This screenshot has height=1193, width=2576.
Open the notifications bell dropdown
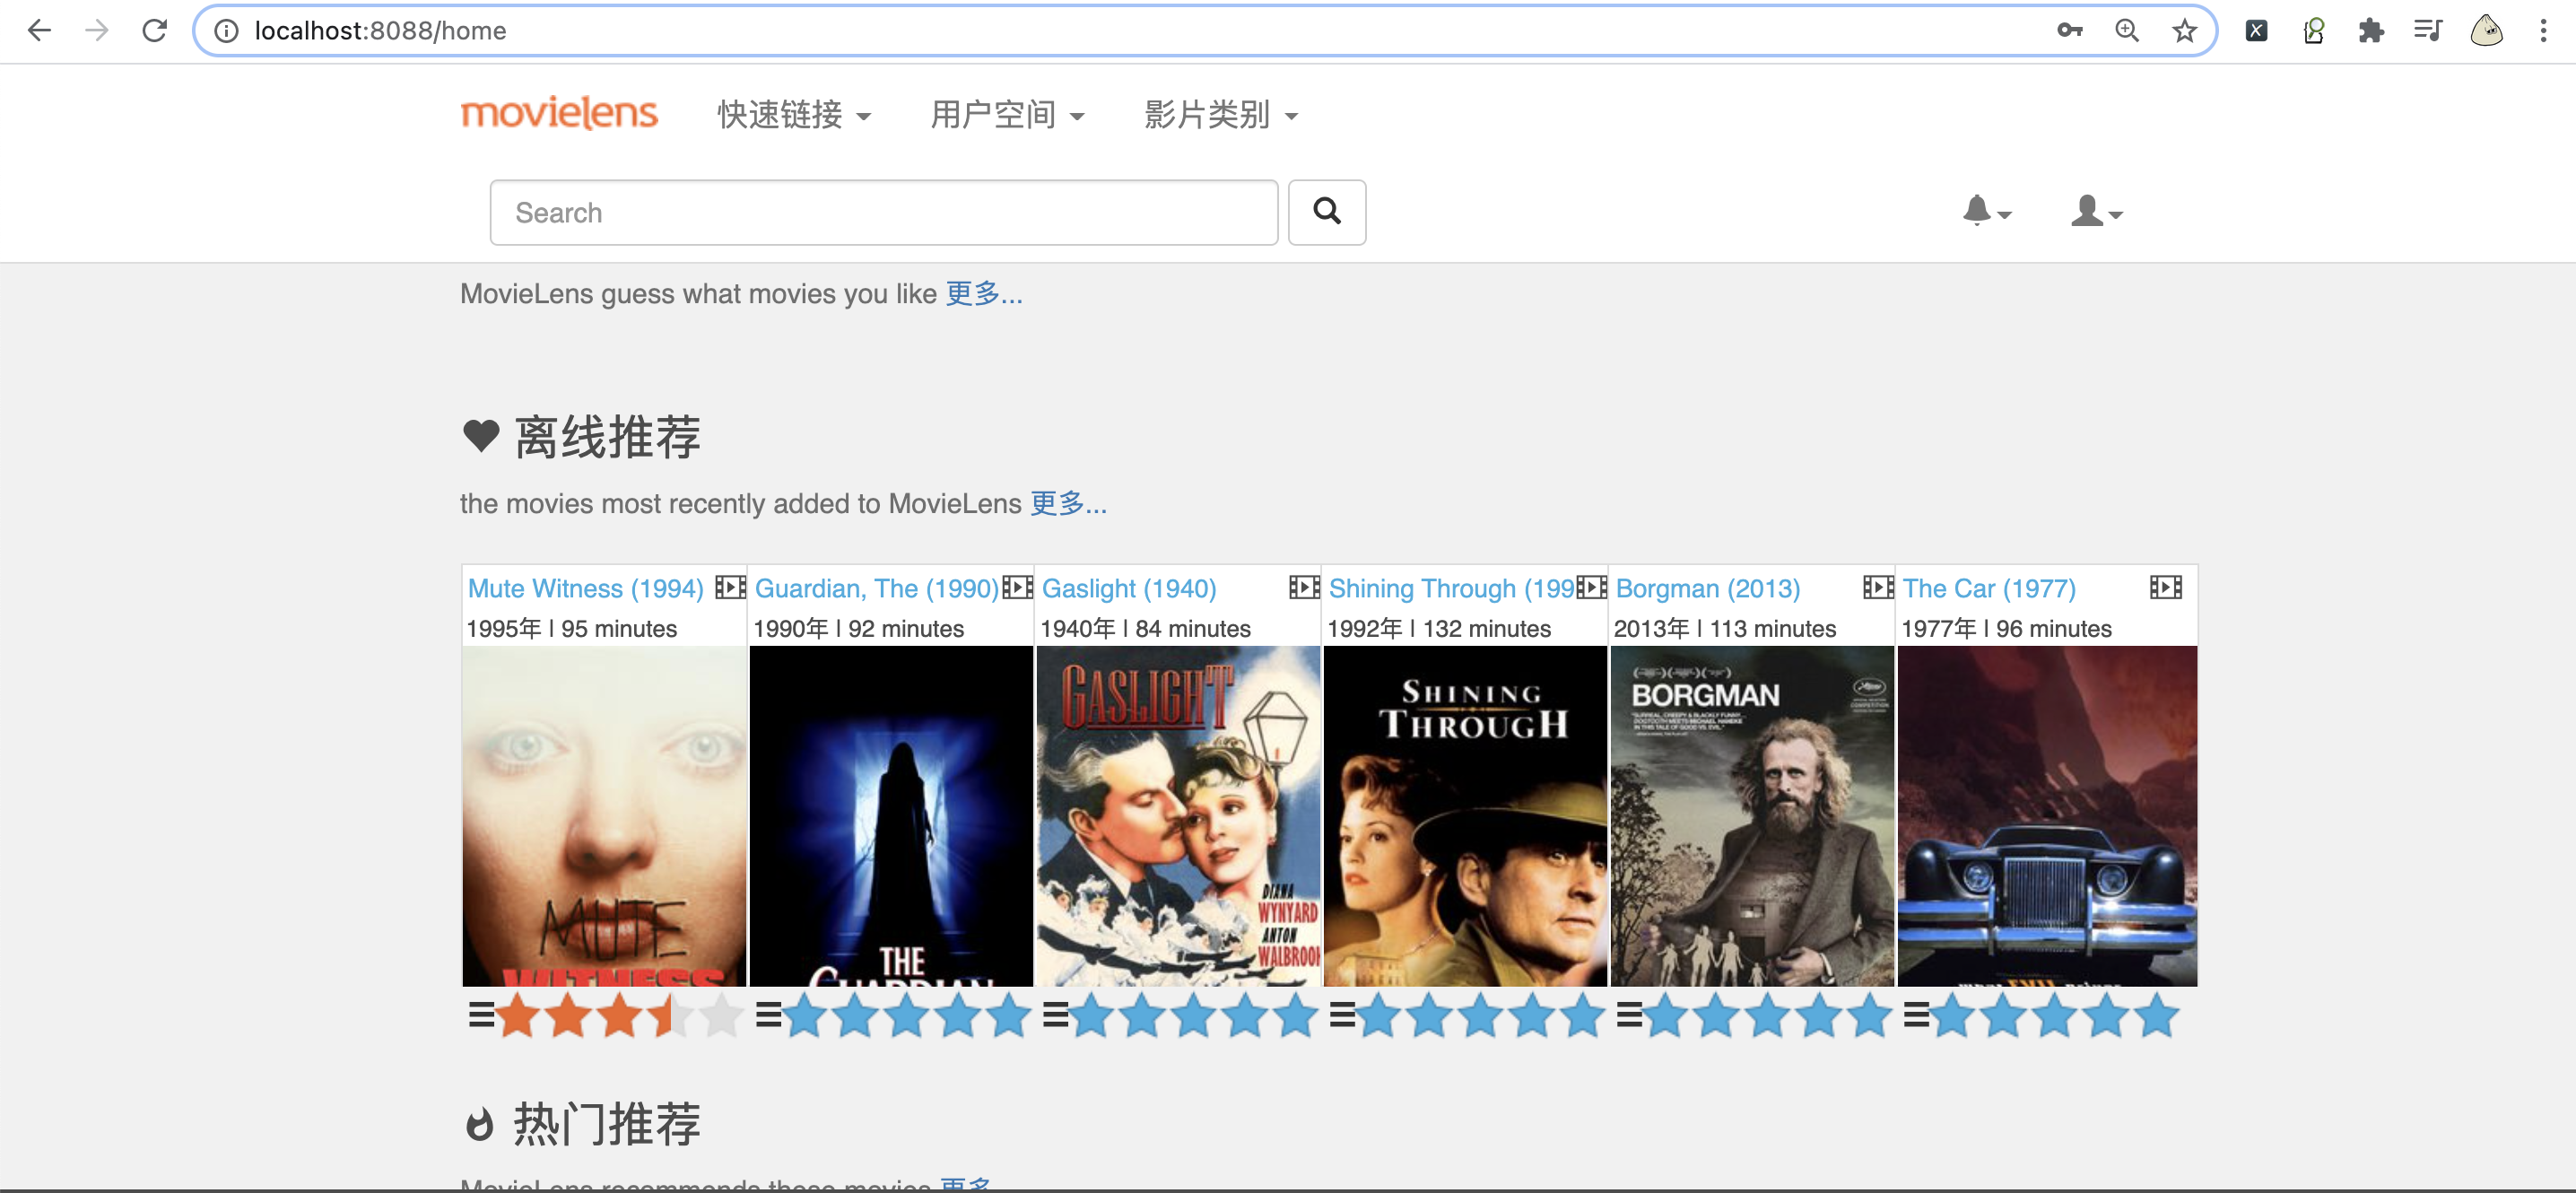click(1986, 211)
